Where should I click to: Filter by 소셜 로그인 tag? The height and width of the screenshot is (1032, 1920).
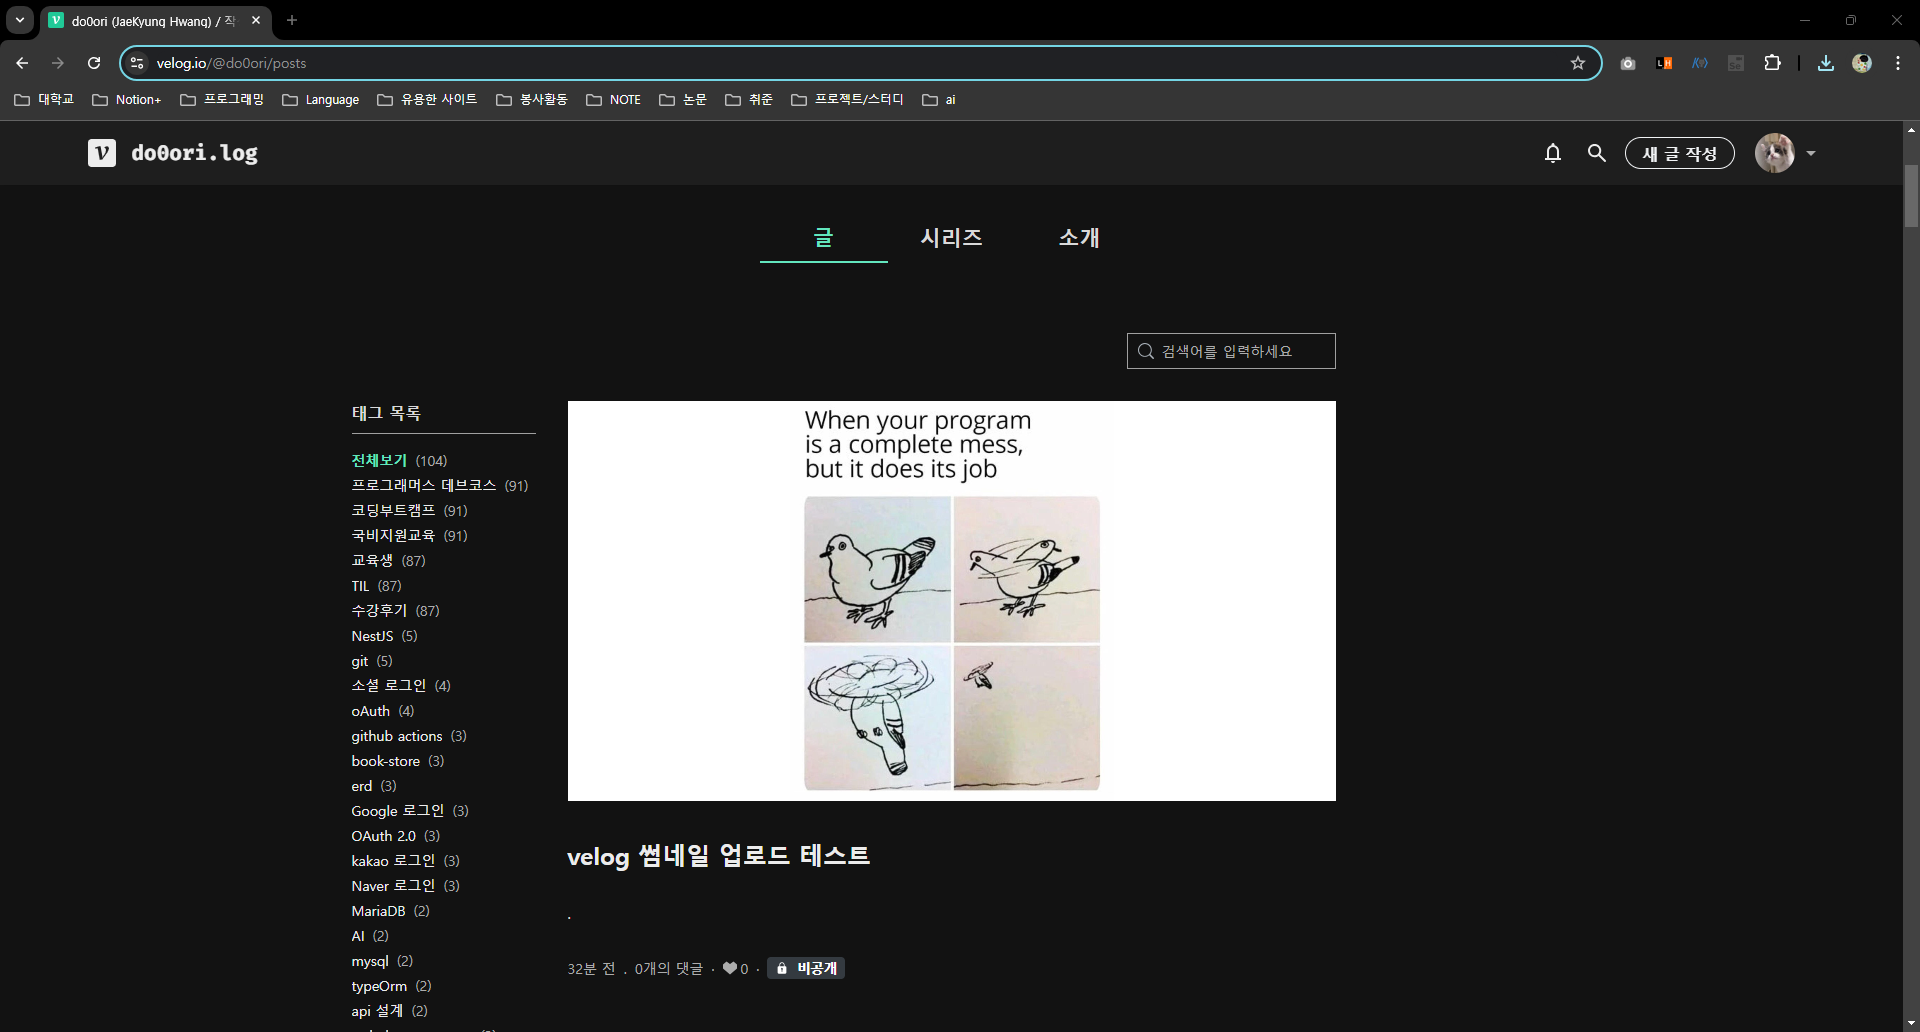[389, 685]
